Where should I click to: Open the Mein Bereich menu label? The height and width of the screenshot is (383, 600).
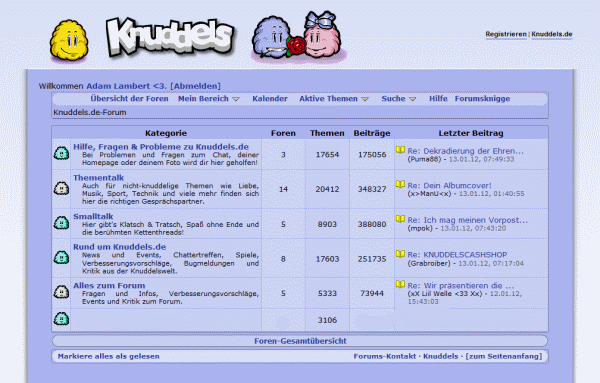(203, 99)
